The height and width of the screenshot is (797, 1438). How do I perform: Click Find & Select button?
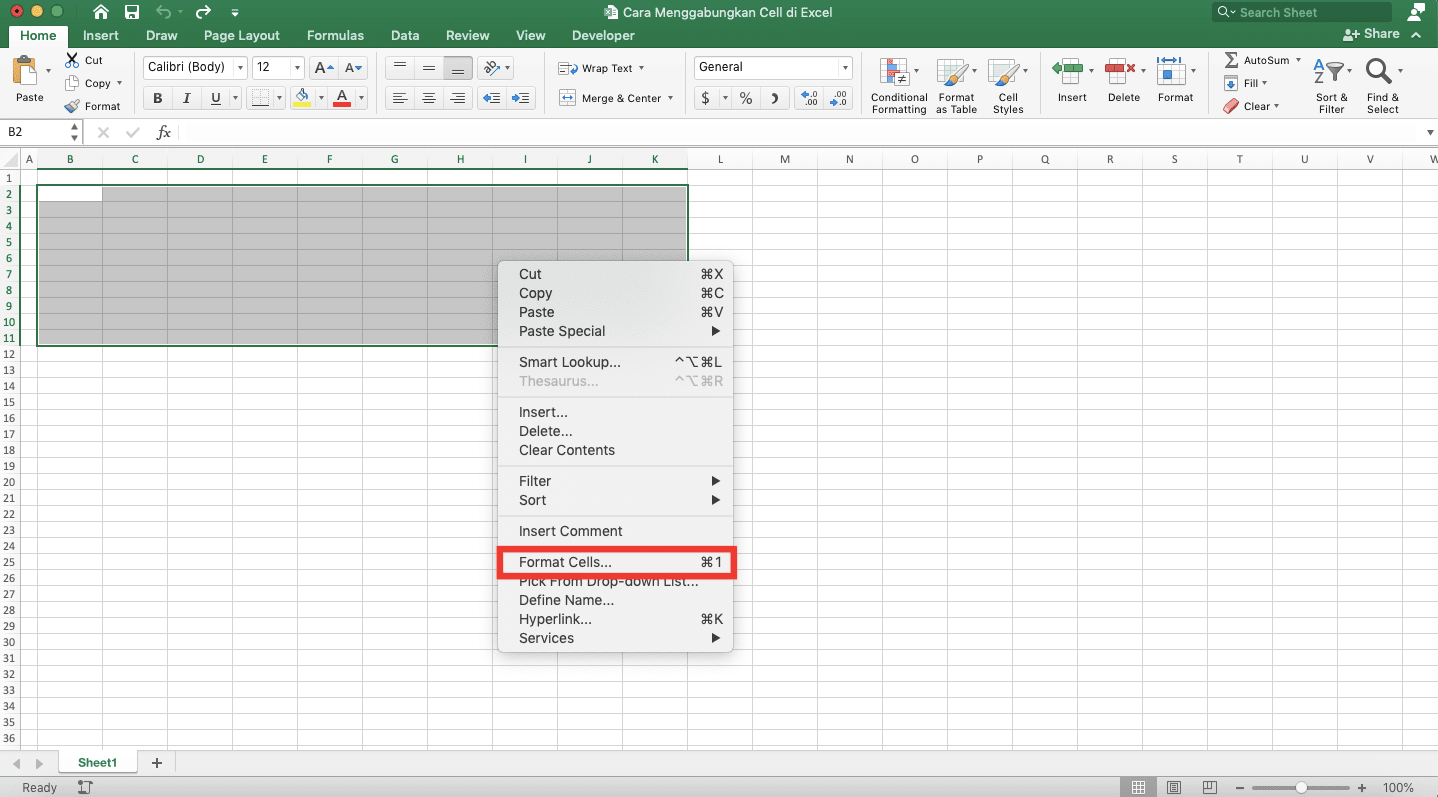pos(1383,86)
